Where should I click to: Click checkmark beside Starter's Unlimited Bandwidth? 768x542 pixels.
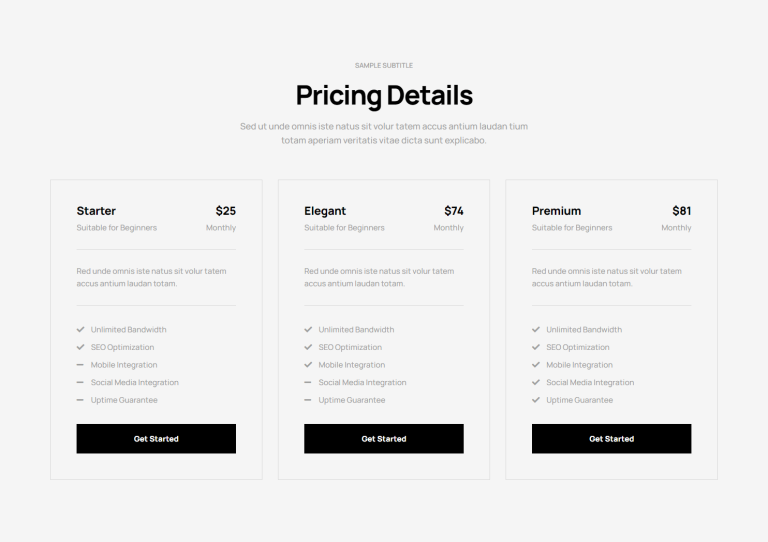[x=81, y=330]
